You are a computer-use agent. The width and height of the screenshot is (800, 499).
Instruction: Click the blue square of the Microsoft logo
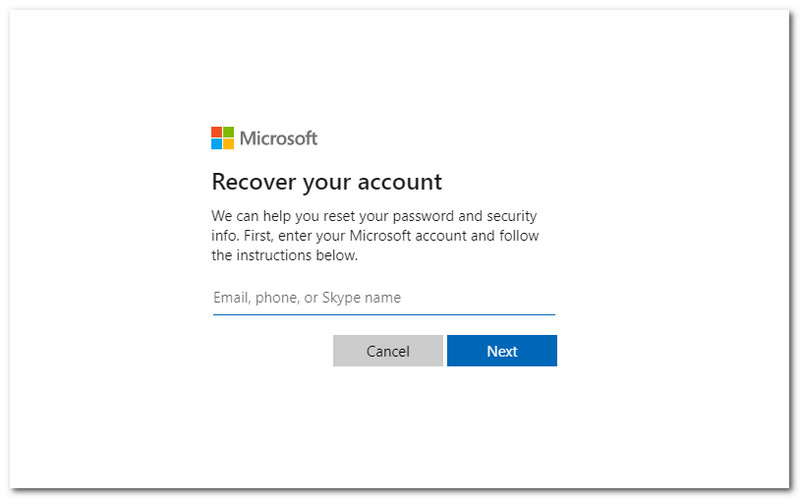[216, 144]
